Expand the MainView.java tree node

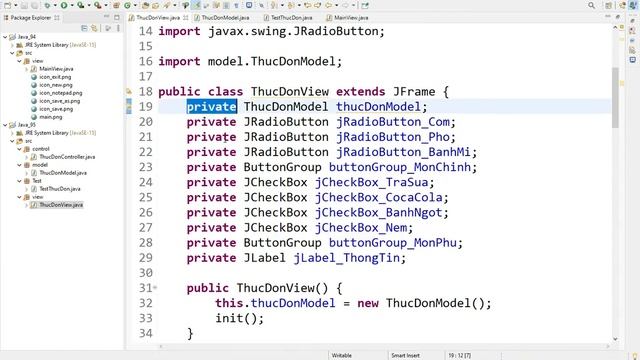[x=27, y=69]
